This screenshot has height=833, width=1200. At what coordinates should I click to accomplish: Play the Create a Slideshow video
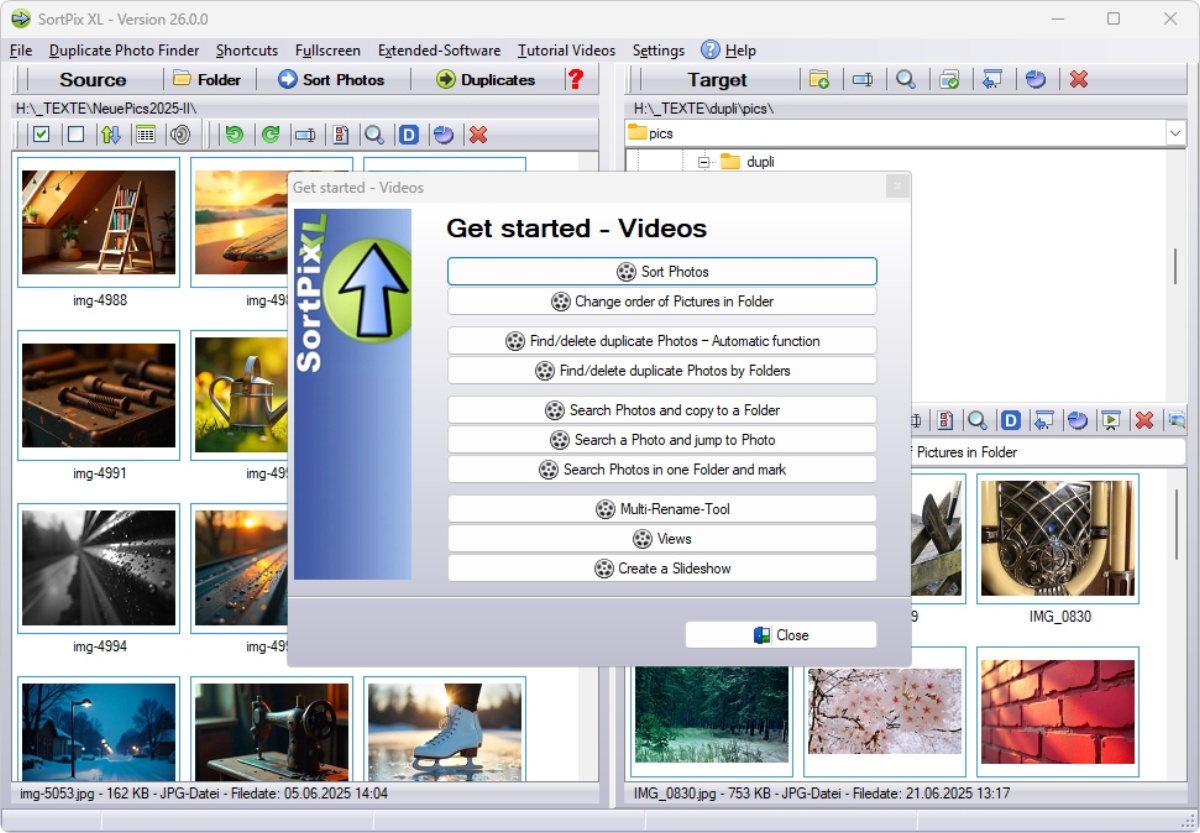[662, 568]
